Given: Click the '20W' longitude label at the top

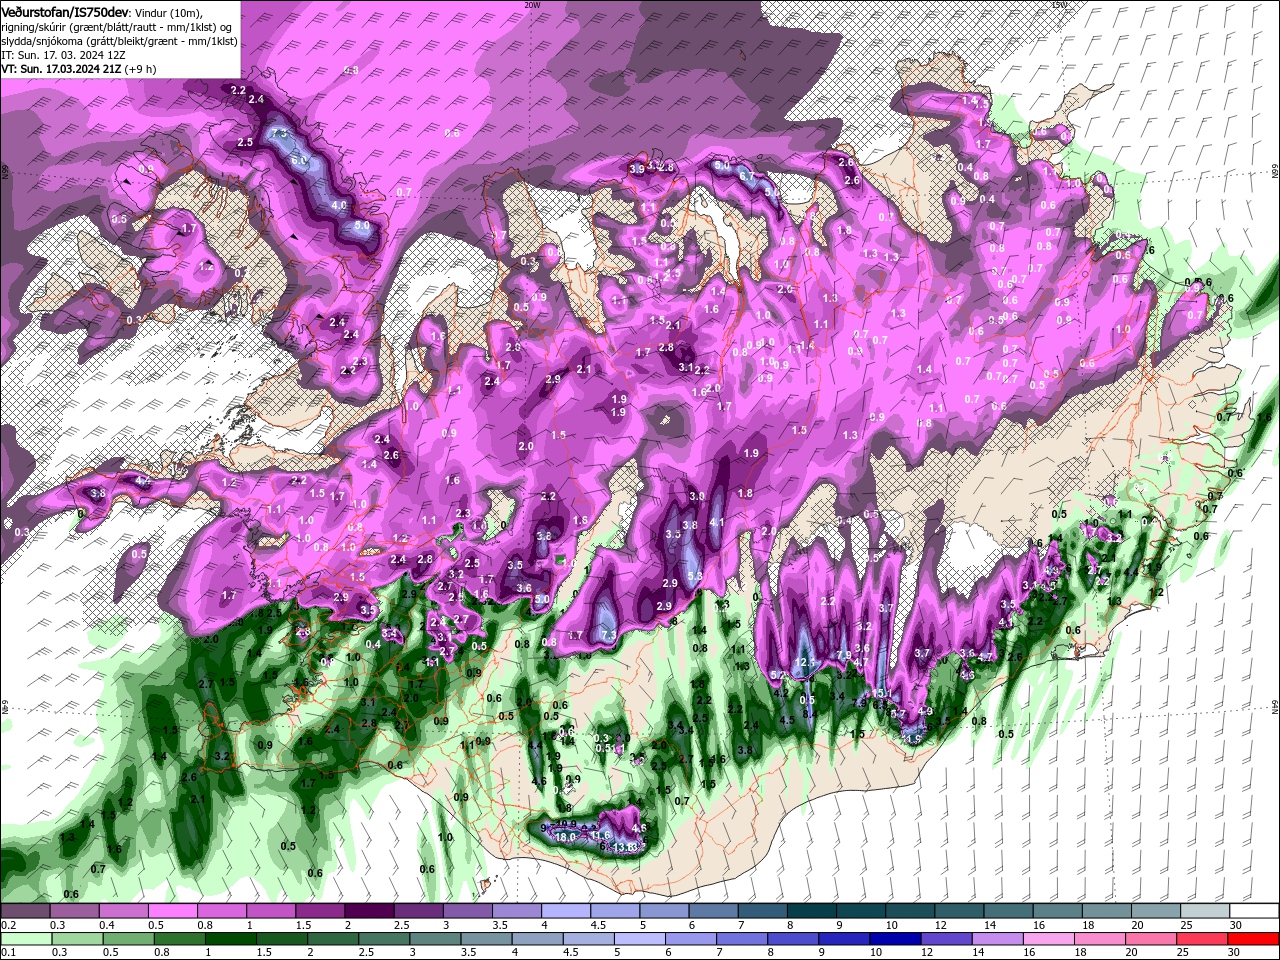Looking at the screenshot, I should (x=532, y=5).
